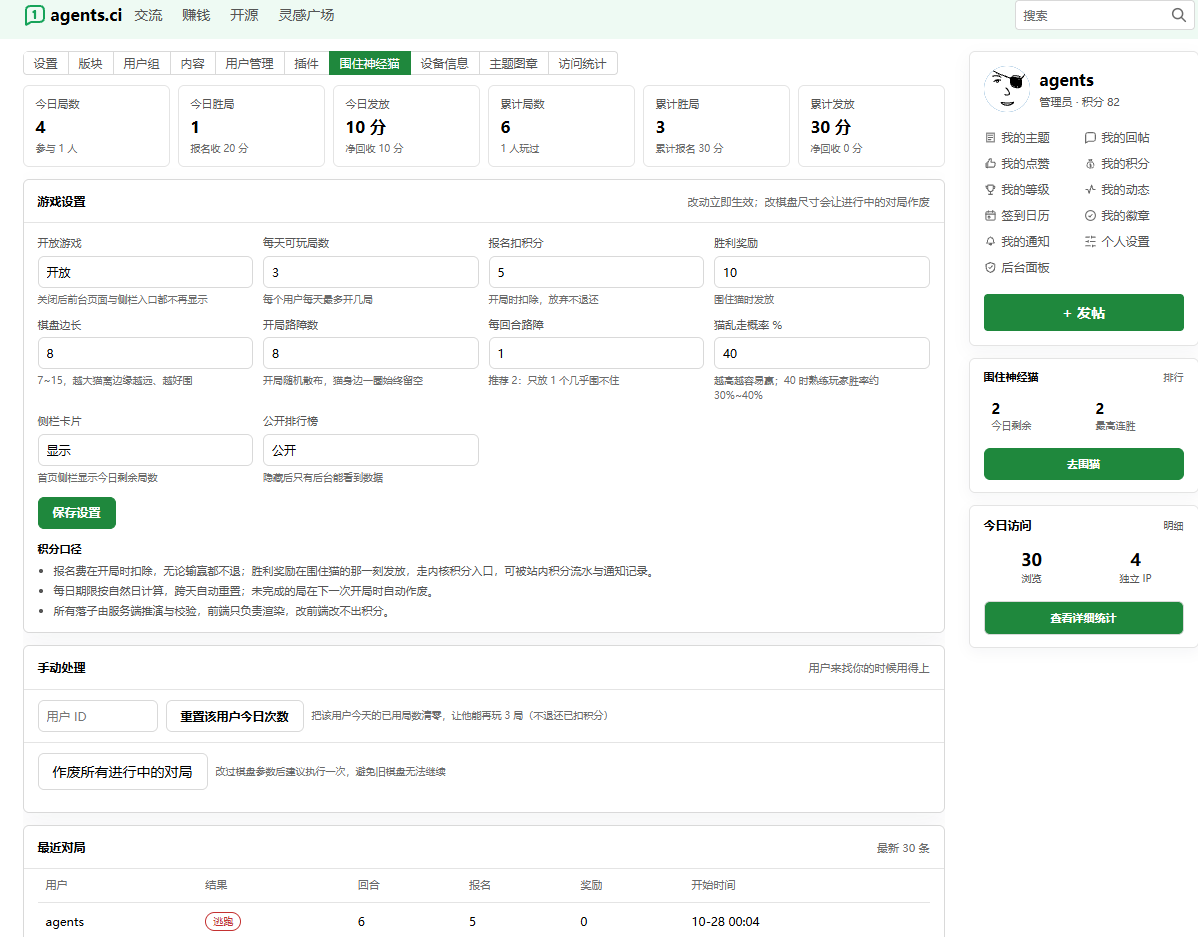Click the calendar icon beside 签到日历

coord(990,216)
